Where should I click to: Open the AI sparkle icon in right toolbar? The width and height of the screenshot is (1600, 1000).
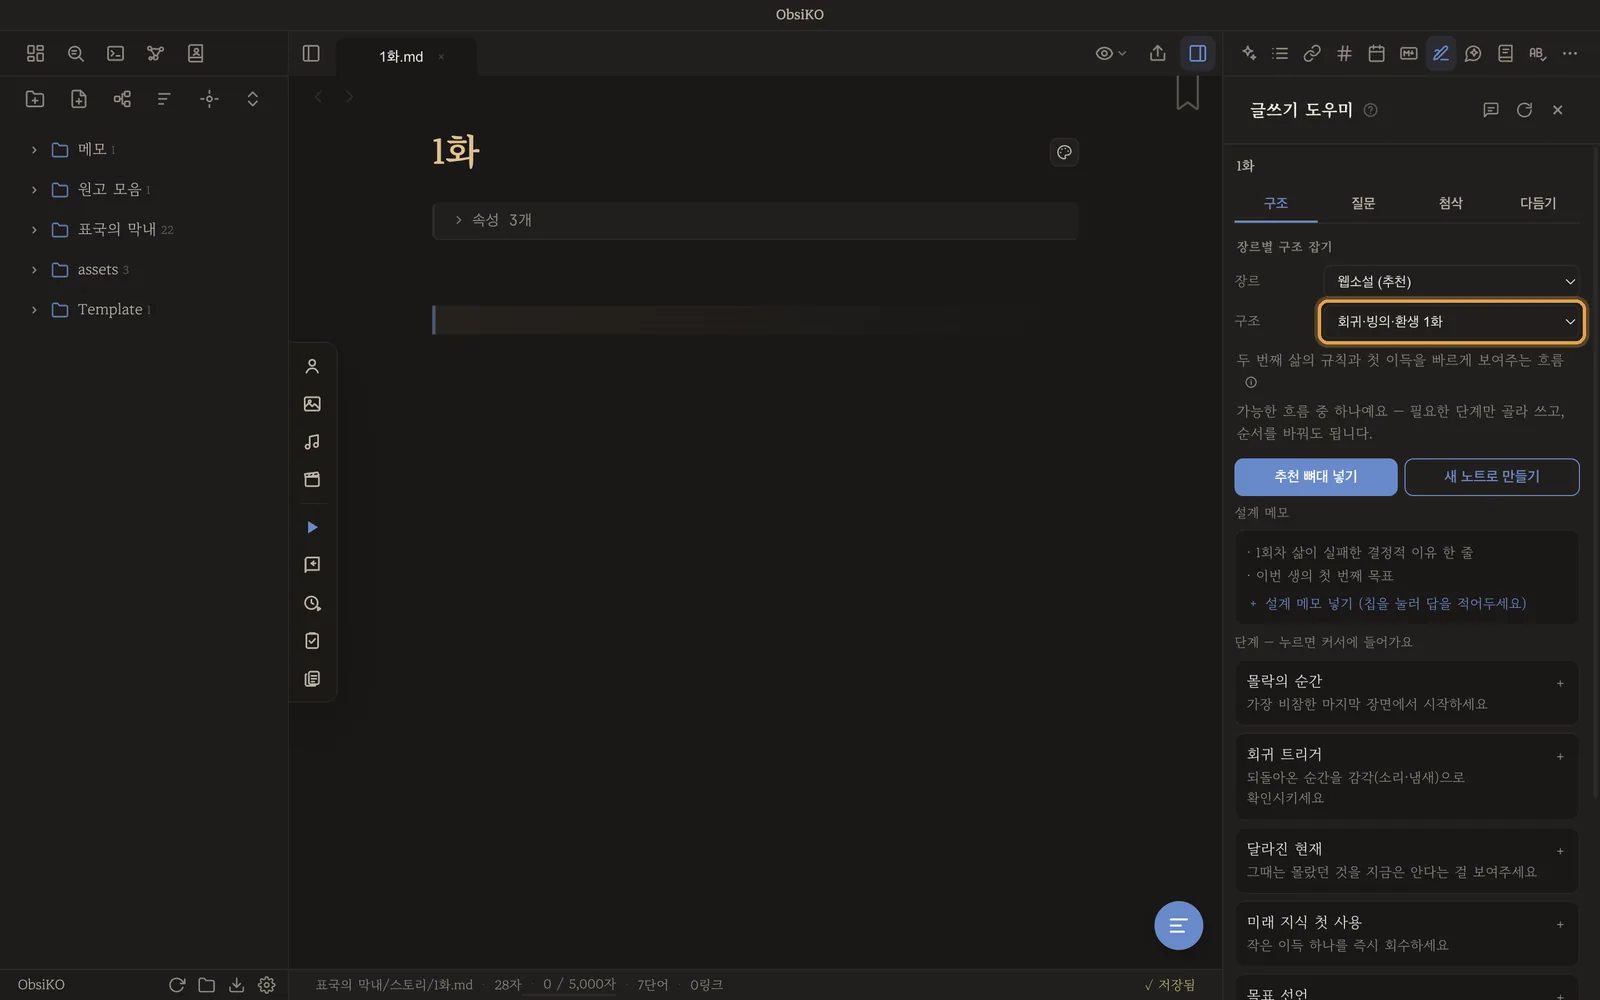point(1248,53)
